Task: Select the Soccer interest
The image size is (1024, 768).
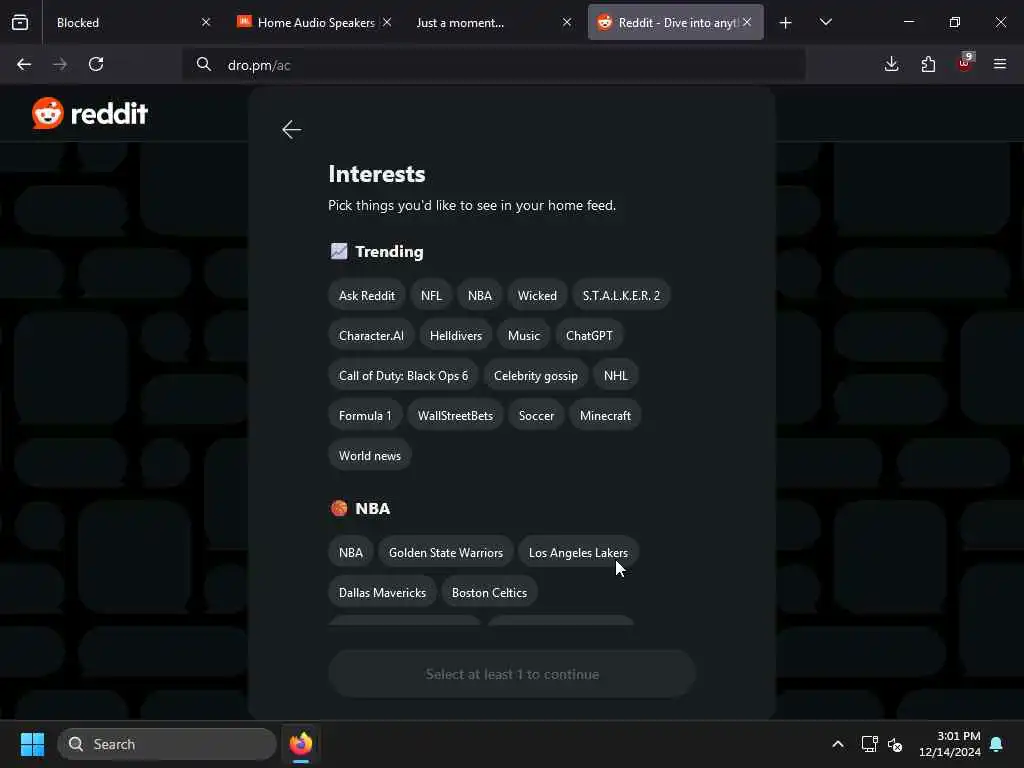Action: [536, 416]
